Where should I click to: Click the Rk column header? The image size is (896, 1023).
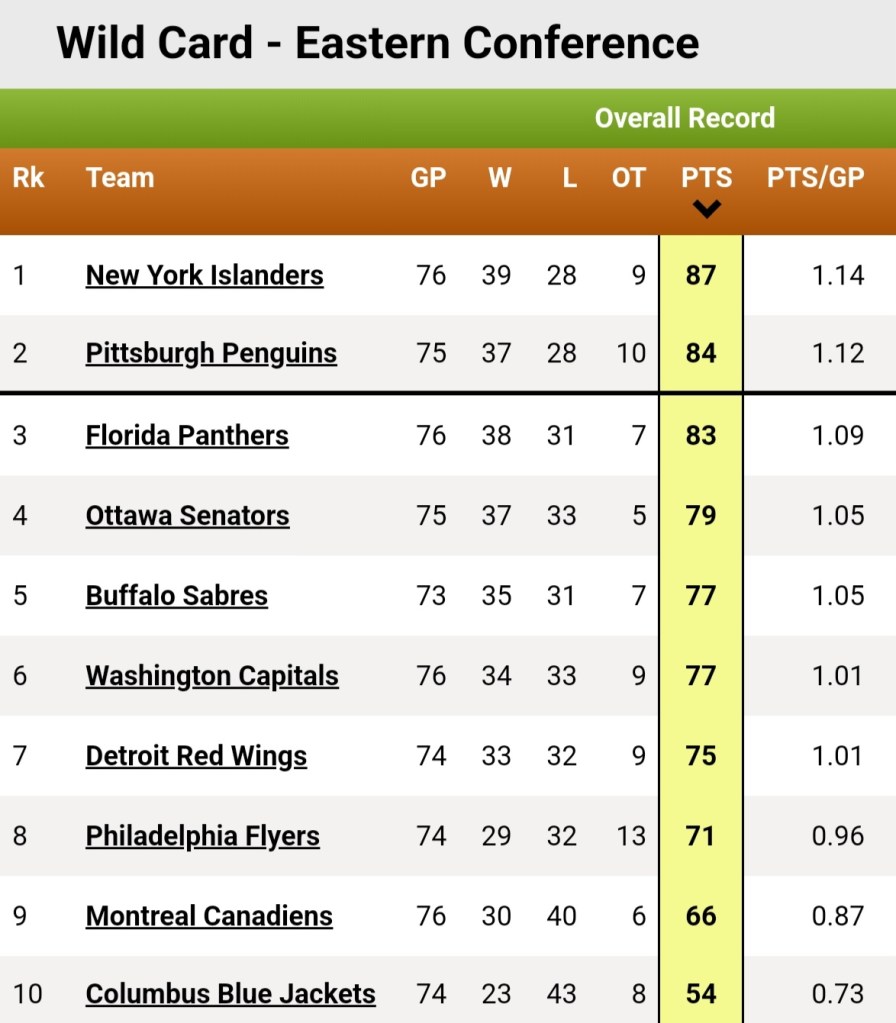click(x=29, y=177)
